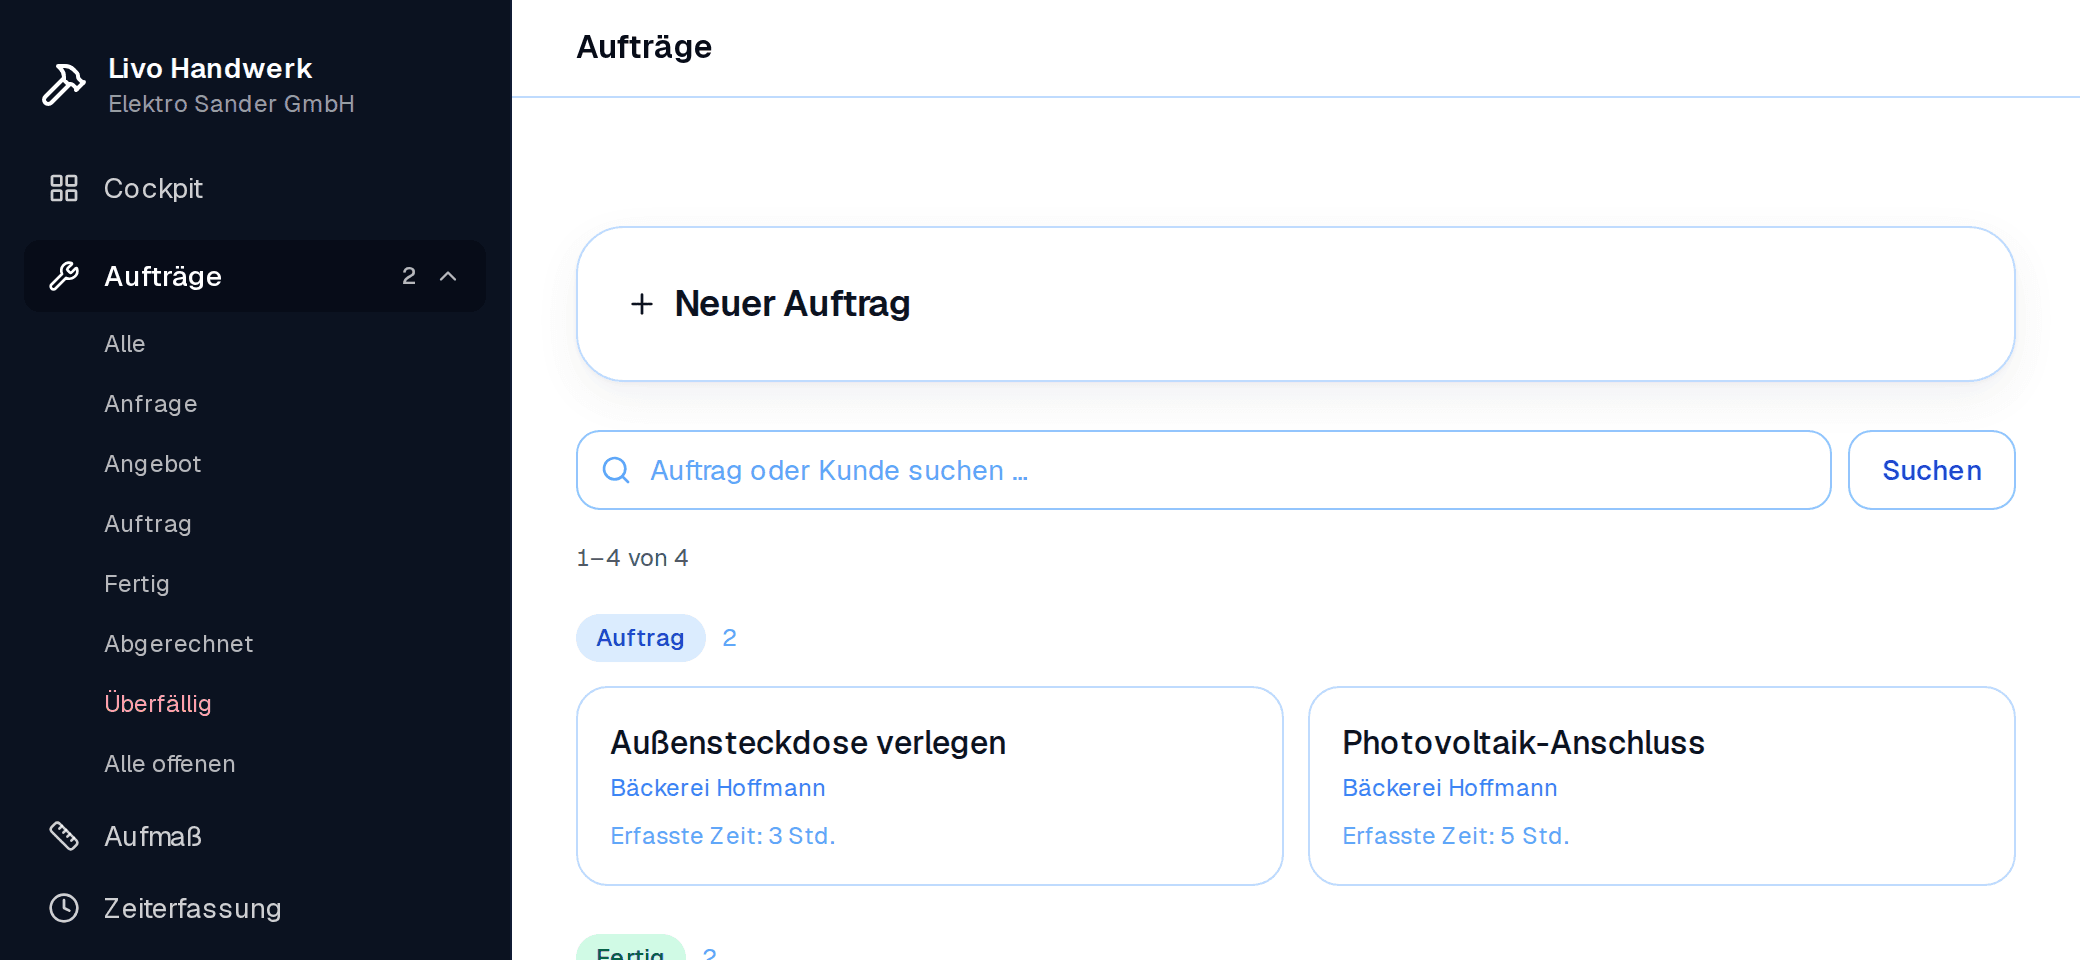2080x960 pixels.
Task: Open Bäckerei Hoffmann link under Außensteckdose verlegen
Action: (x=718, y=788)
